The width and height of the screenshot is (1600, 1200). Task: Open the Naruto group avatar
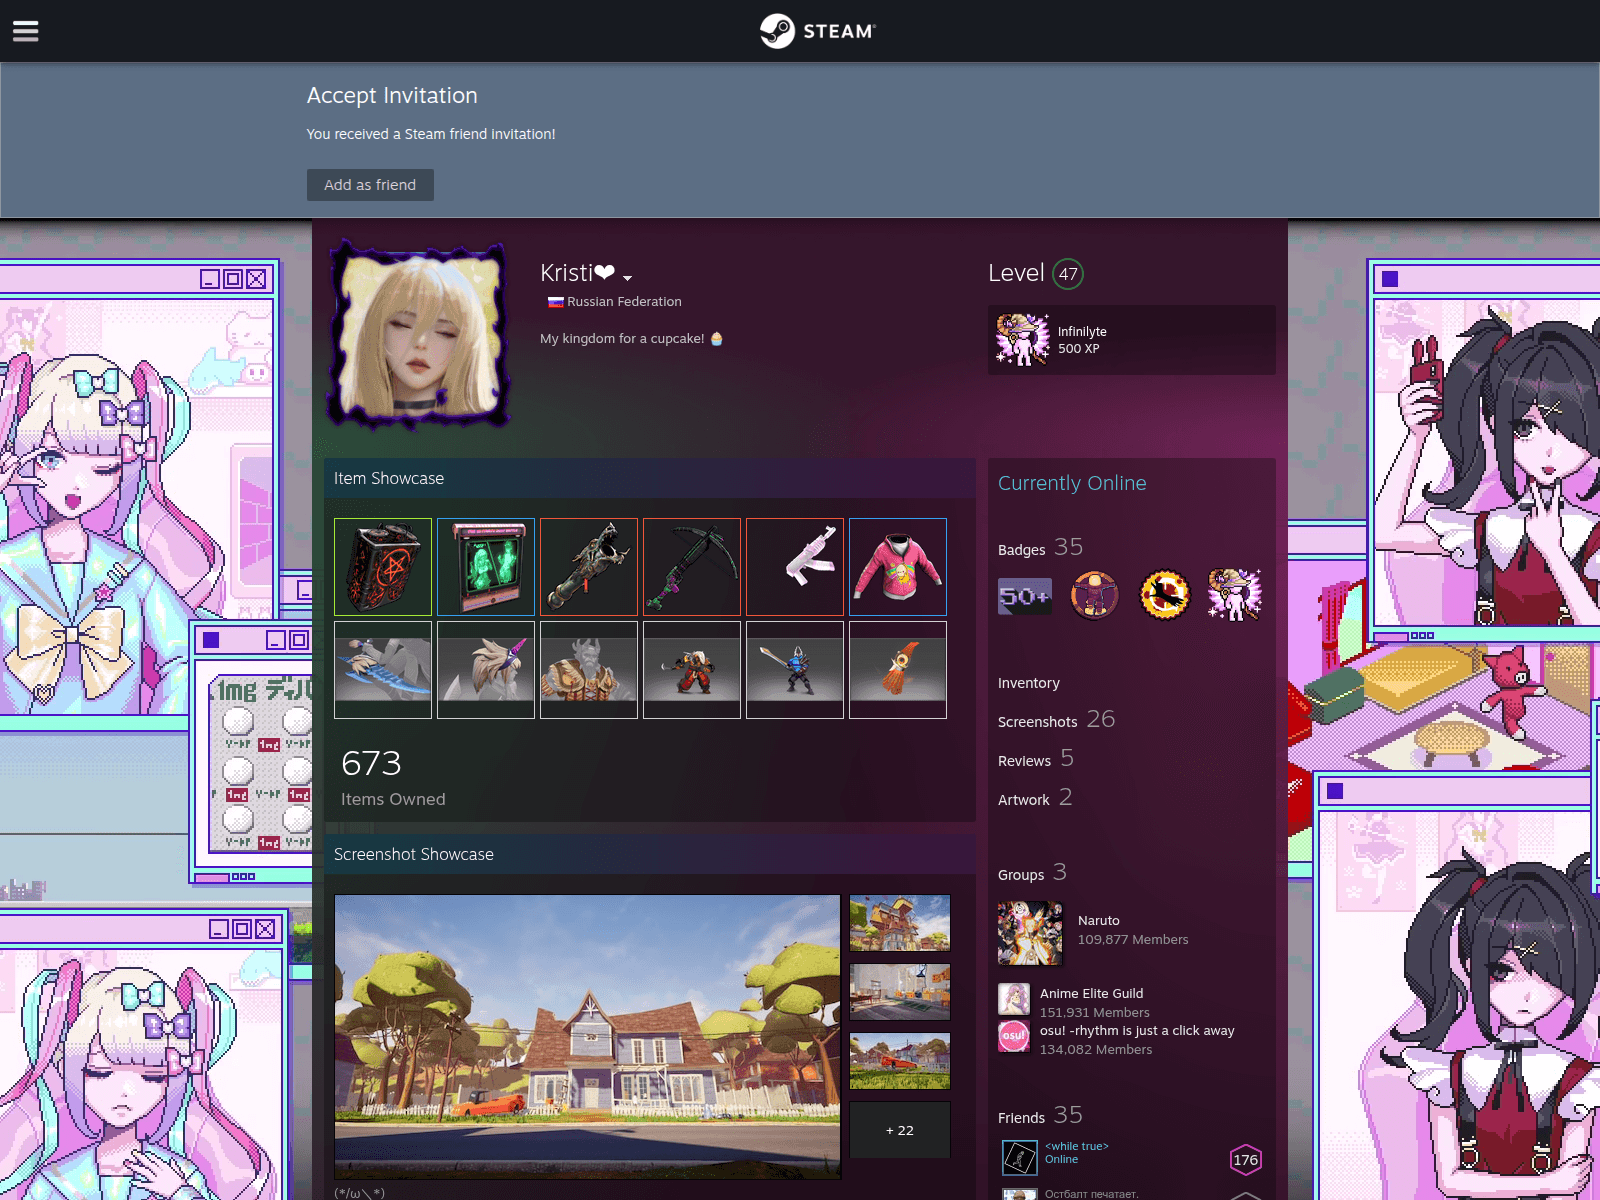click(x=1030, y=933)
